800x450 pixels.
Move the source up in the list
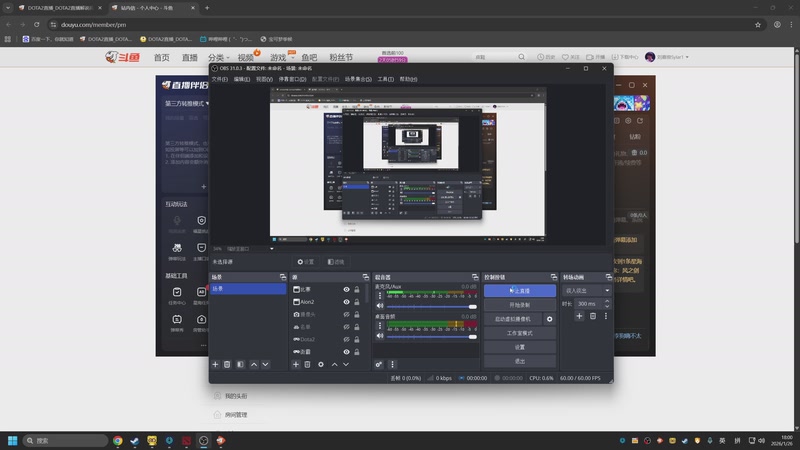334,364
